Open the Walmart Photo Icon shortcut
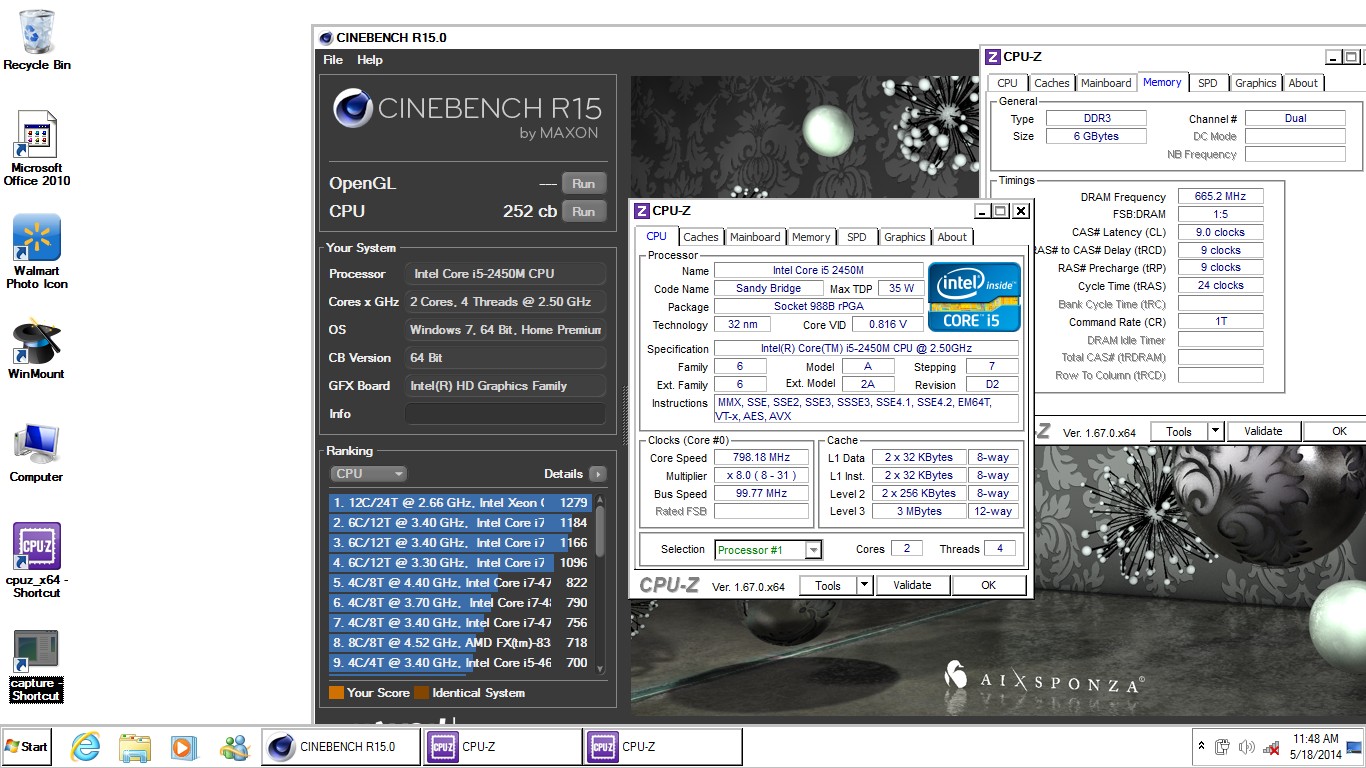 [37, 251]
